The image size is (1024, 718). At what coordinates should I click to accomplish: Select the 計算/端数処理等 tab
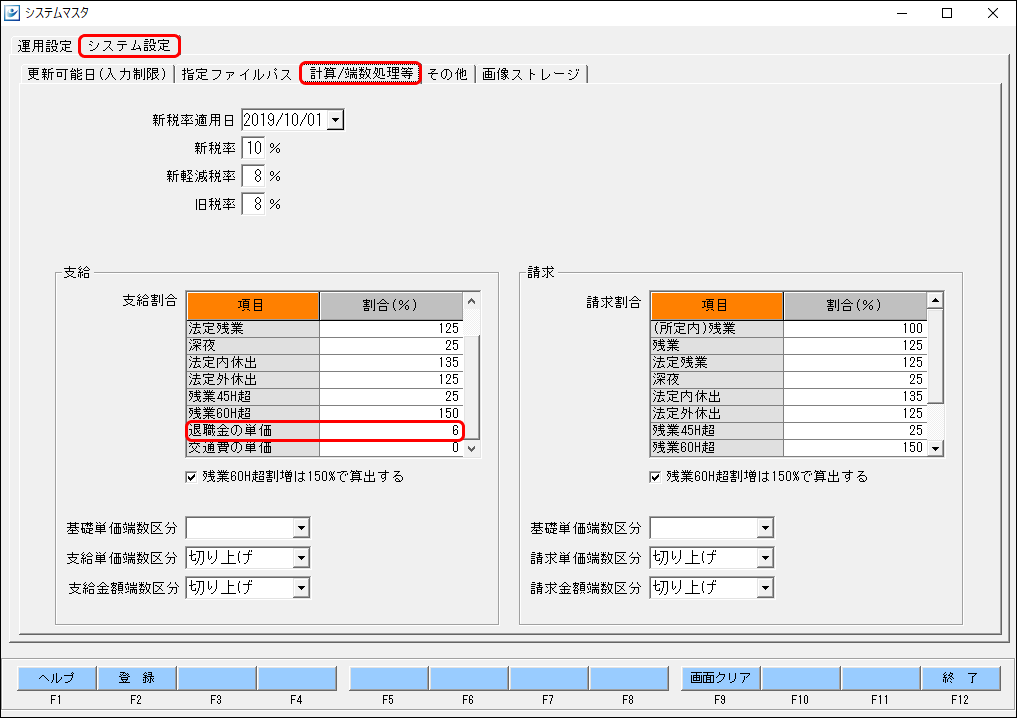coord(360,73)
